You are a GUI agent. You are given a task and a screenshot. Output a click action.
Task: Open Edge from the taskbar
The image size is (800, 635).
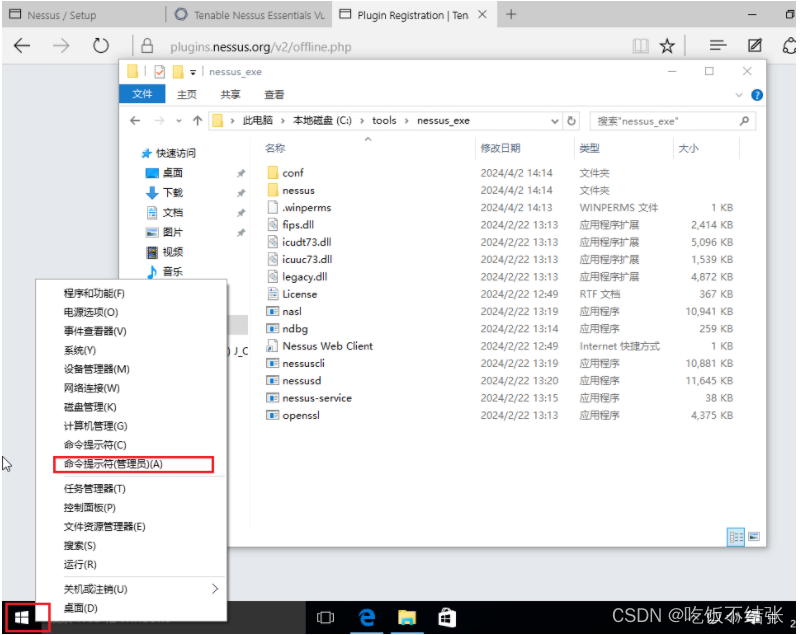point(366,618)
